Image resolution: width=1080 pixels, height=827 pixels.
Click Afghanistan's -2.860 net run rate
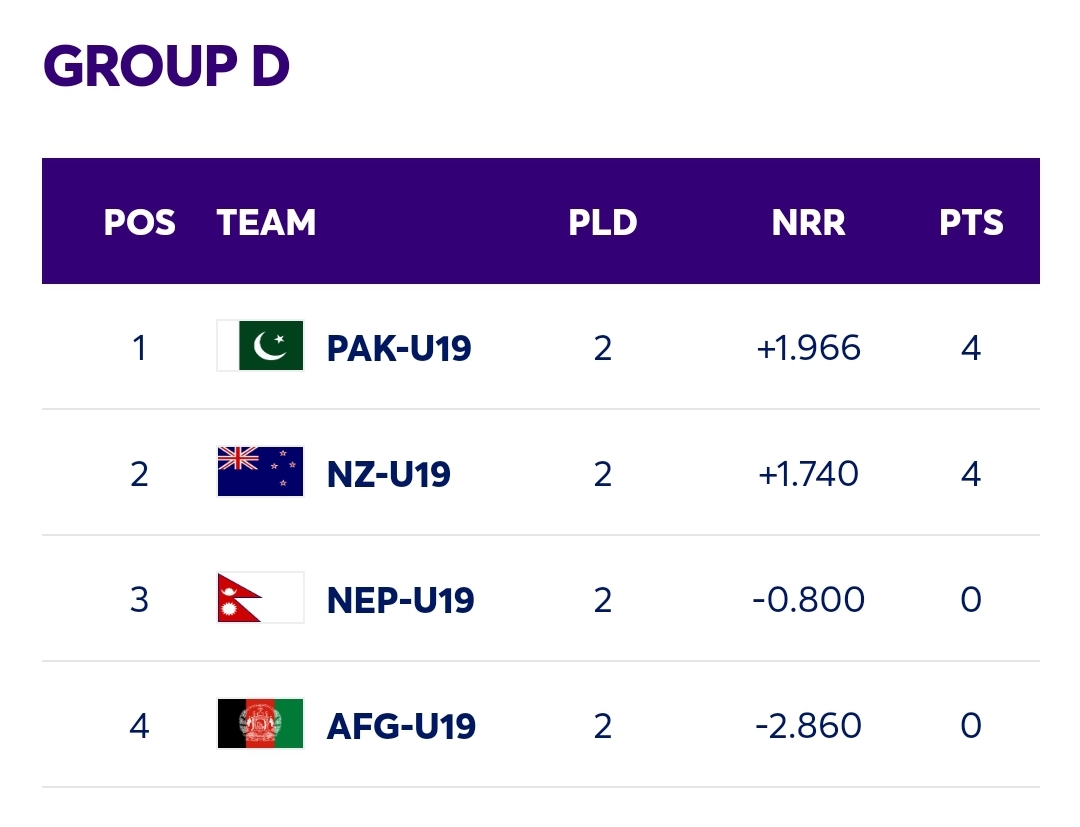[x=808, y=726]
